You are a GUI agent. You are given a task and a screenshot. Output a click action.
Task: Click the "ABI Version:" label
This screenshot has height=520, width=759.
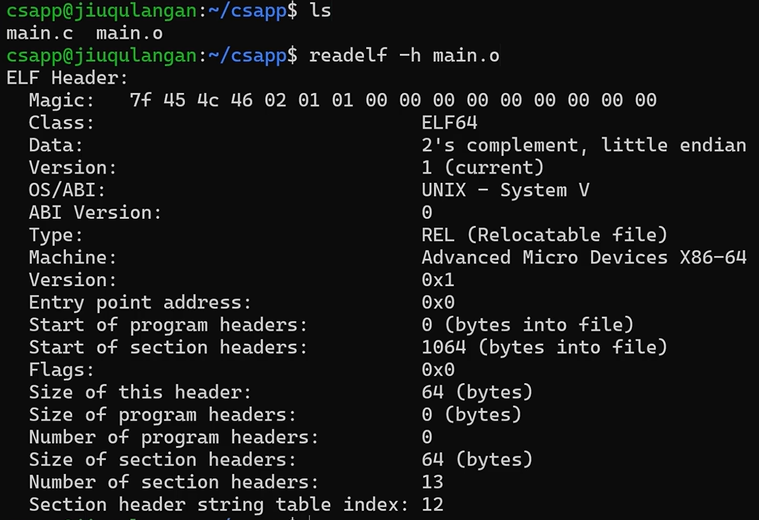pyautogui.click(x=95, y=212)
